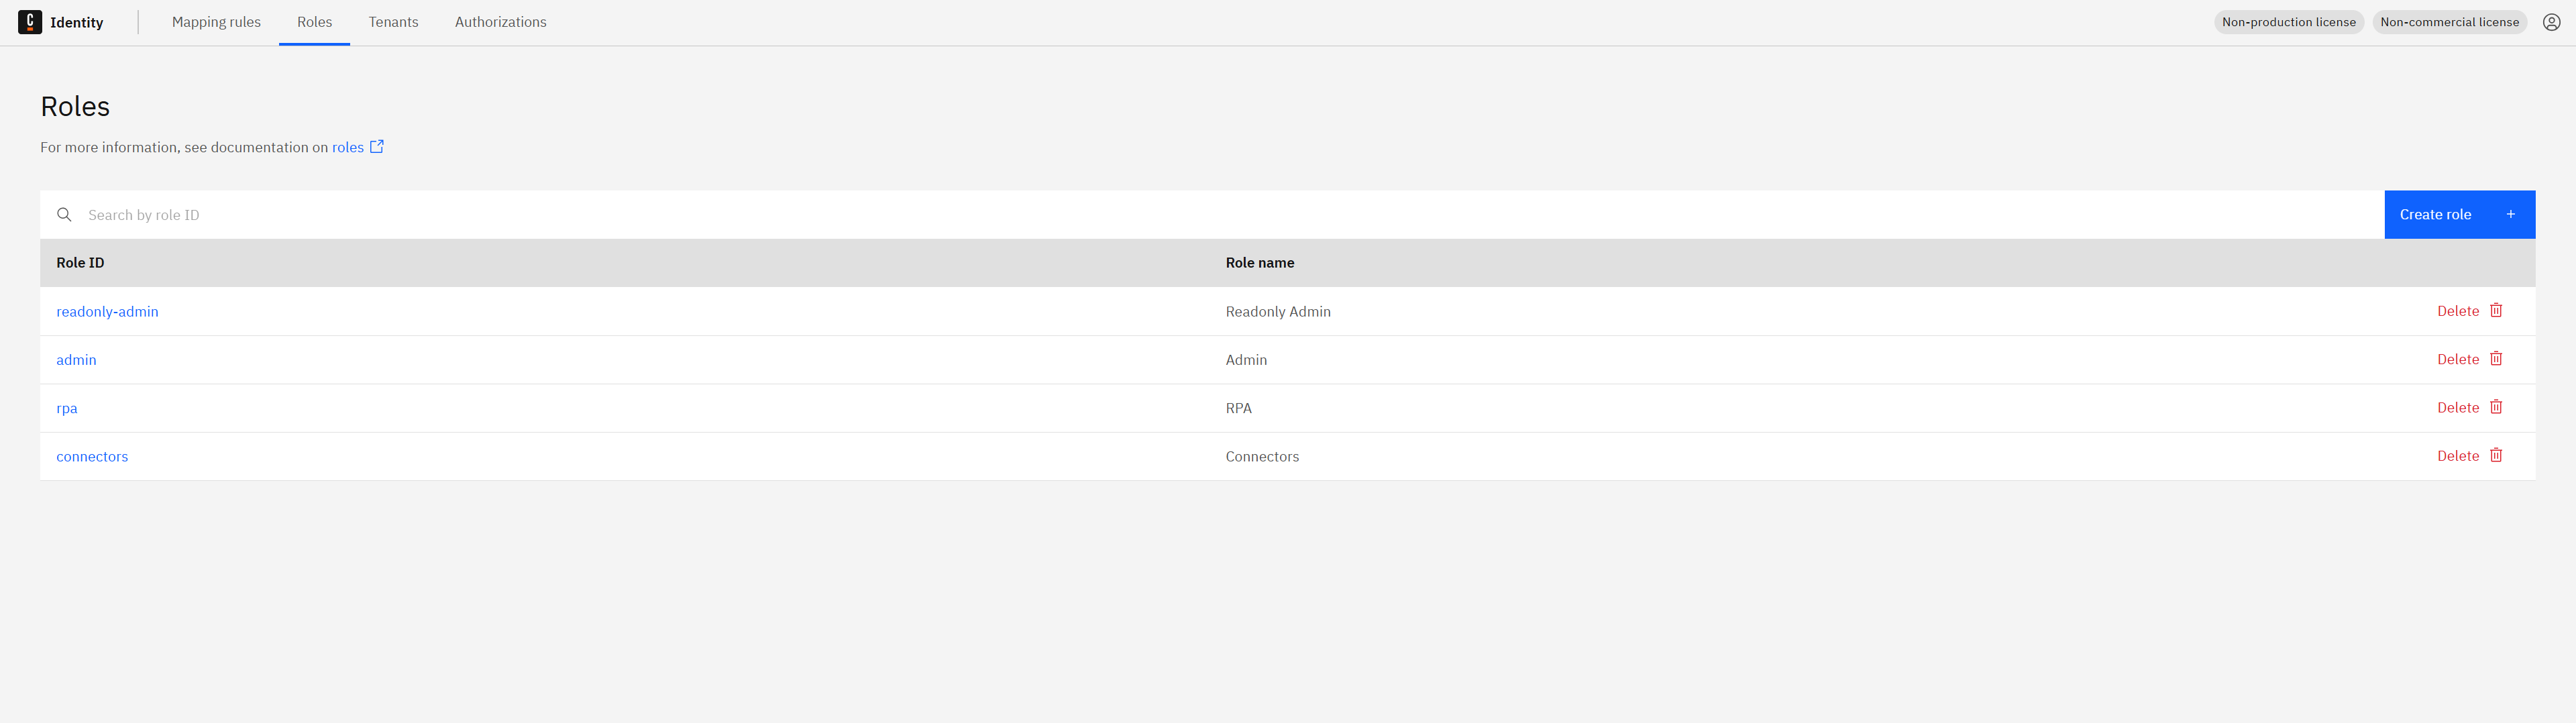Focus the Search by role ID field

(x=1200, y=215)
